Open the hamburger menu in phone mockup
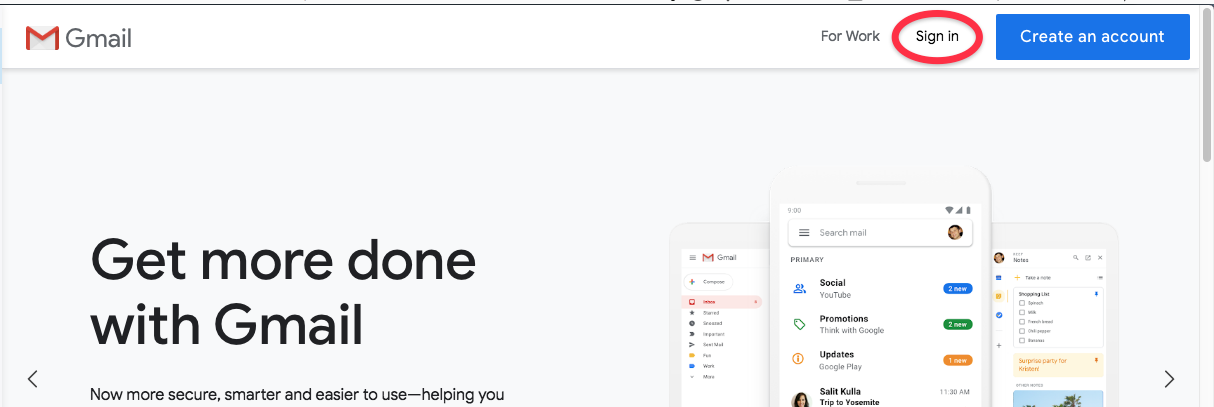Screen dimensions: 1214x407 (x=803, y=232)
